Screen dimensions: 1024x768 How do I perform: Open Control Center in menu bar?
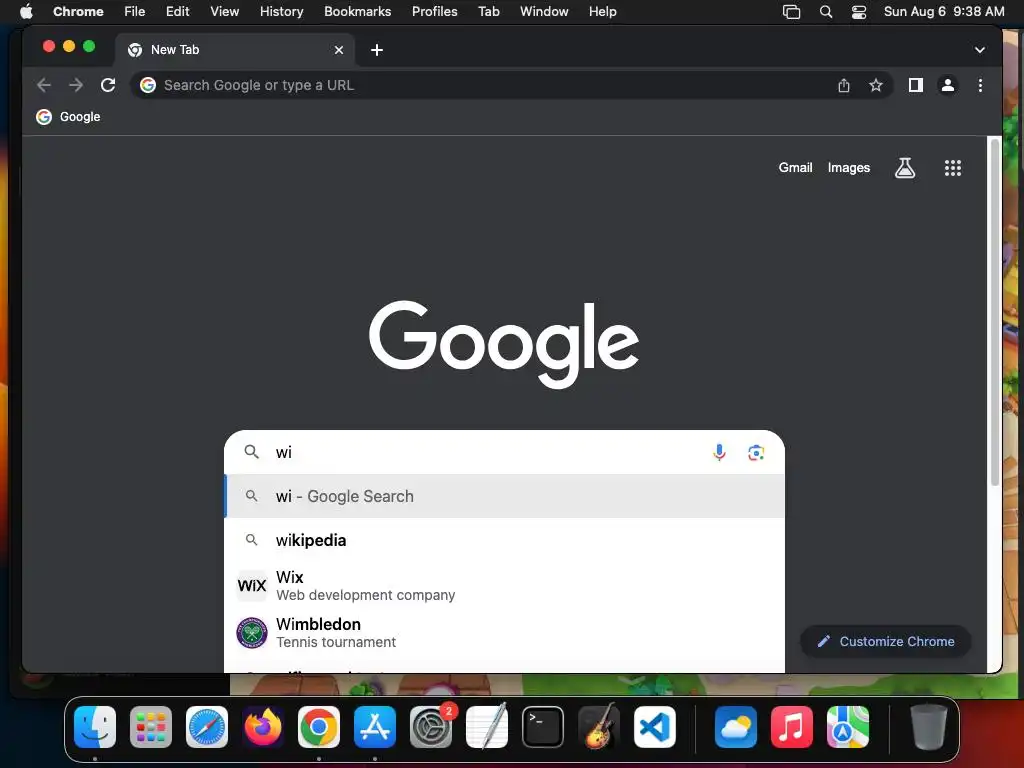pos(859,12)
